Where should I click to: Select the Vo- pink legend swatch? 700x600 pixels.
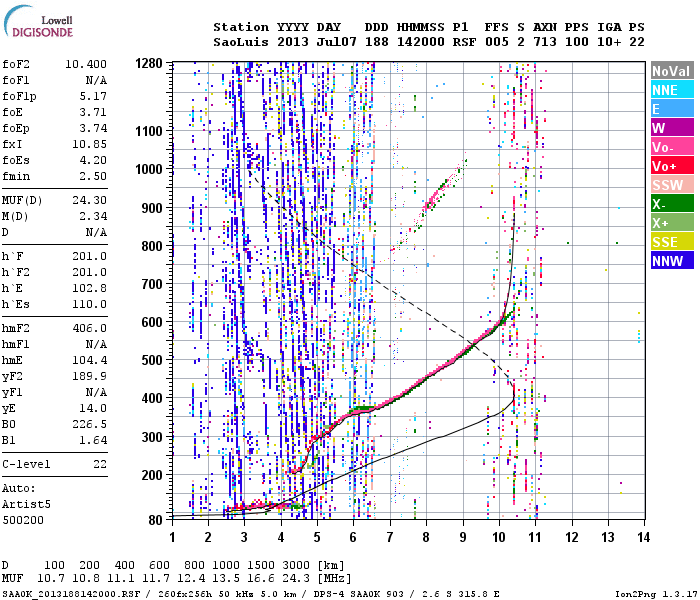click(672, 146)
